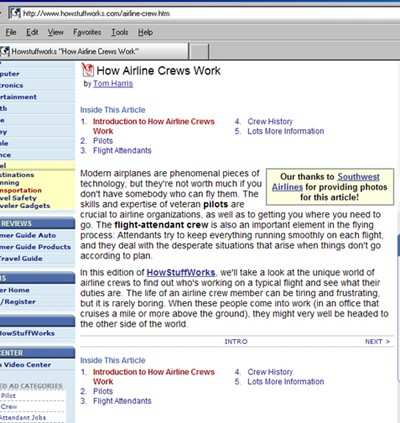400x423 pixels.
Task: Click the page icon on the Howstuffworks tab
Action: point(5,51)
